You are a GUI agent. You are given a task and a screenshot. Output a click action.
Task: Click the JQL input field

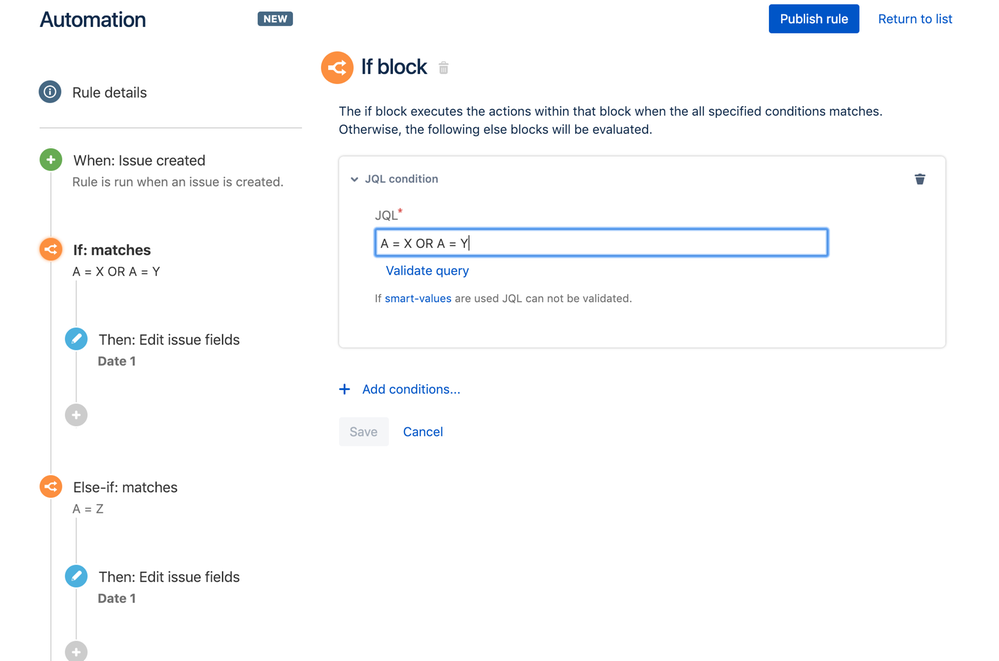(x=601, y=243)
